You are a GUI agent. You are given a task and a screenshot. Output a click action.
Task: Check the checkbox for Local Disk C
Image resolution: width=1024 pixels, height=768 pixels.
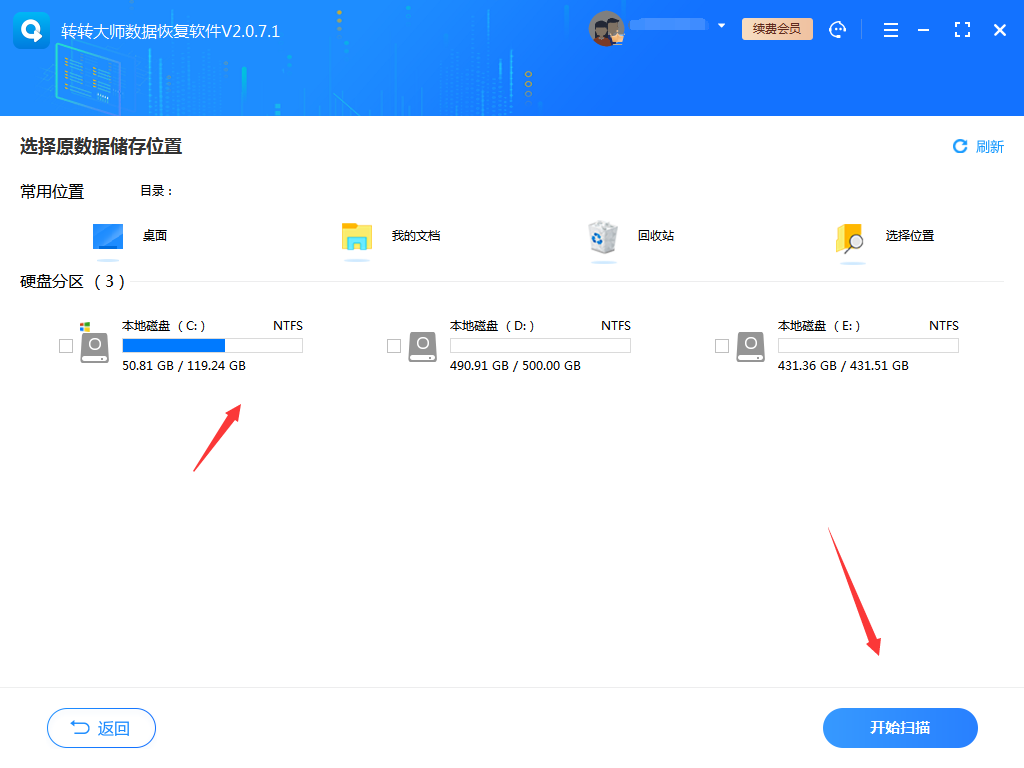[x=65, y=345]
